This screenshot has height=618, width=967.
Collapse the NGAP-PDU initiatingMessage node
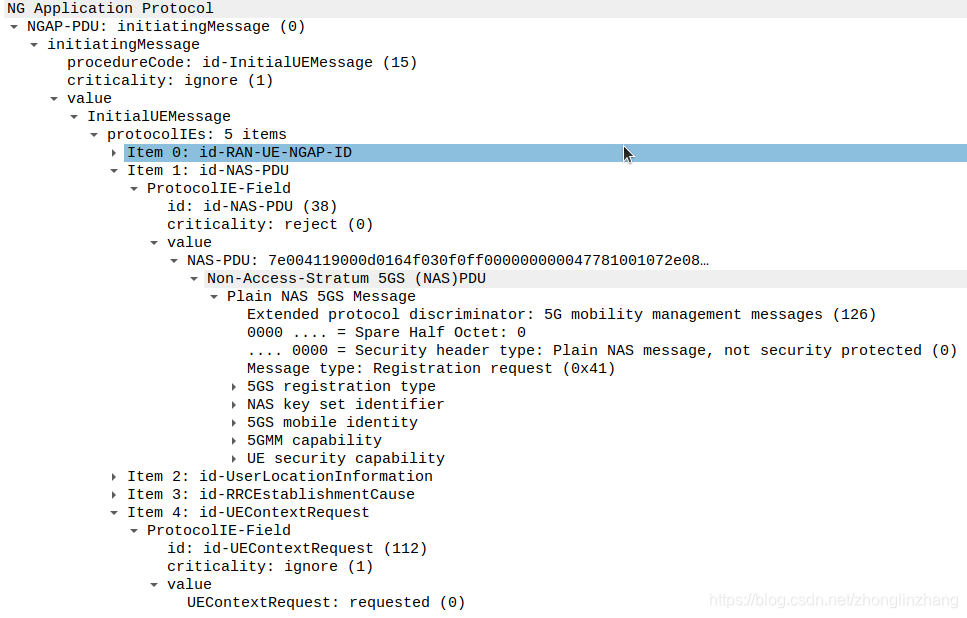[14, 27]
